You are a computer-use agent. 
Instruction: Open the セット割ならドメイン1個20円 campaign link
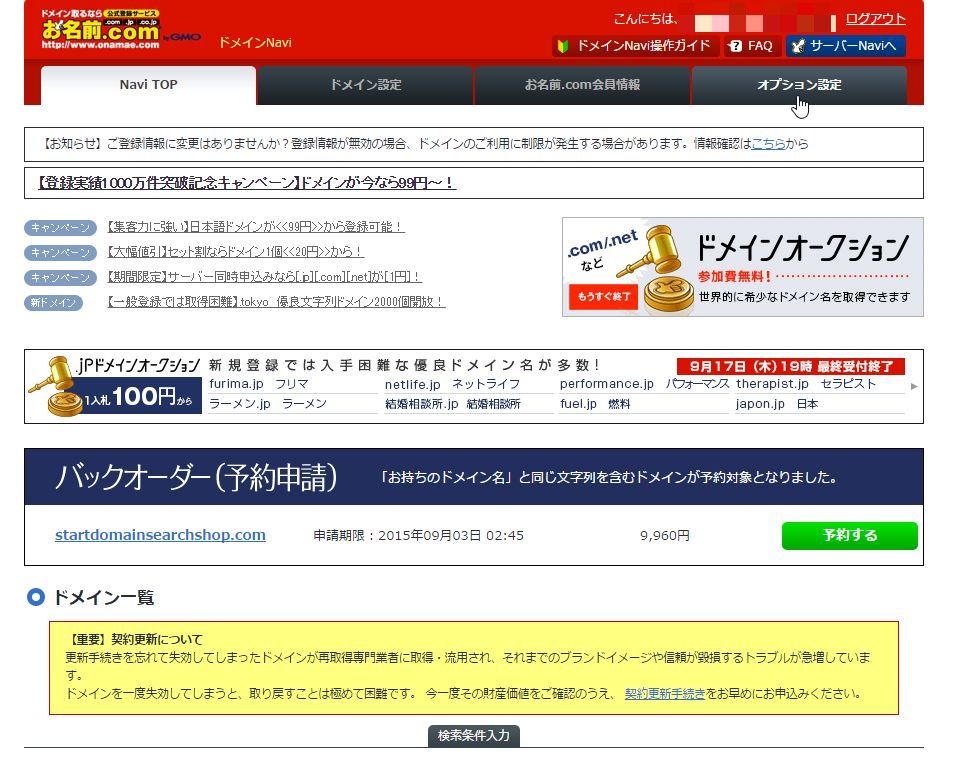tap(235, 252)
